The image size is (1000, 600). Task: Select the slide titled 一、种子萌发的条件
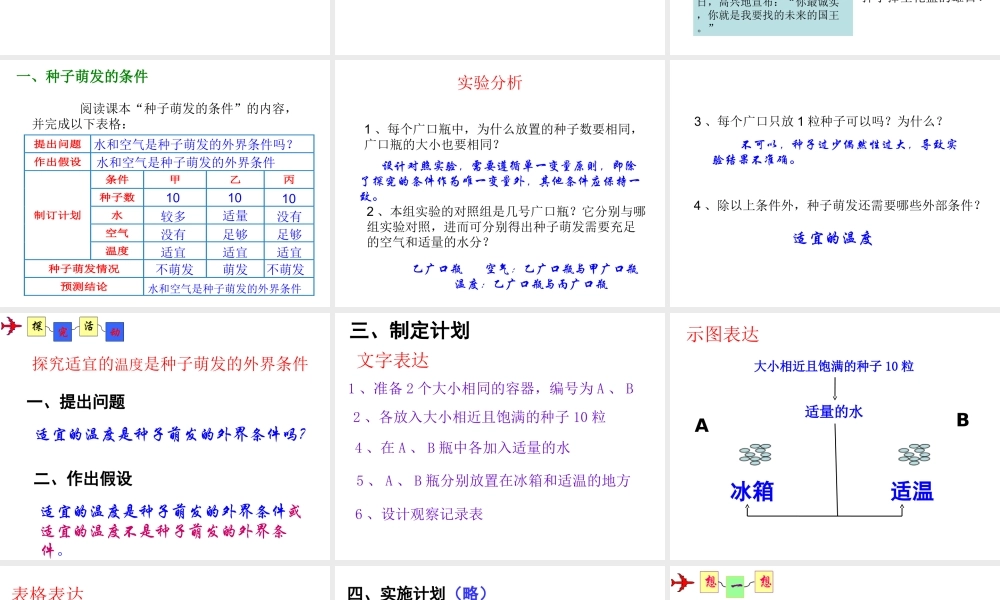click(165, 183)
